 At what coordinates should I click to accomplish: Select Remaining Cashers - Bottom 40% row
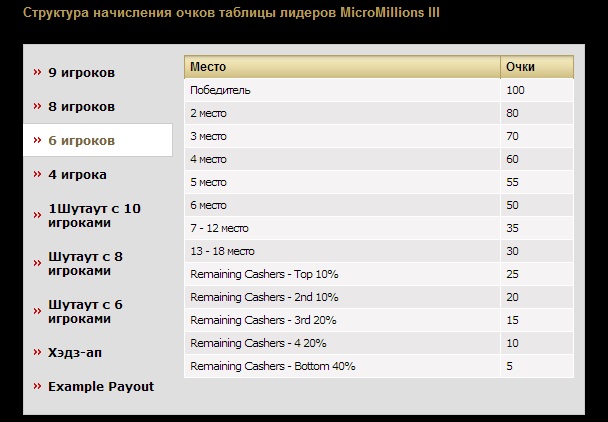(x=379, y=366)
